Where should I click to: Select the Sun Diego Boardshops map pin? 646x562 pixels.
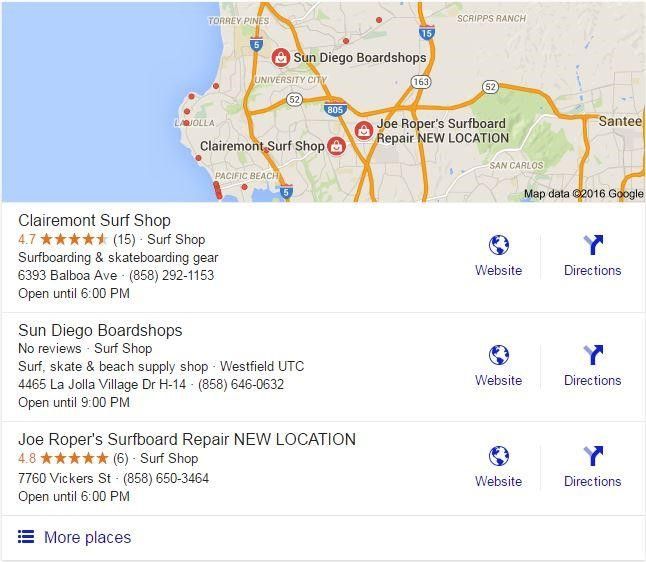point(281,58)
